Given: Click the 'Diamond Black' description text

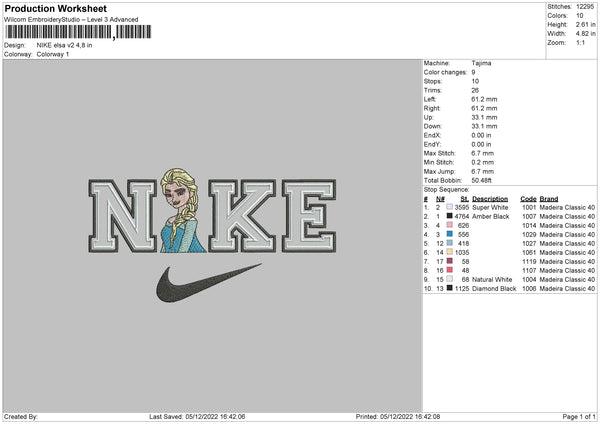Looking at the screenshot, I should click(x=494, y=289).
